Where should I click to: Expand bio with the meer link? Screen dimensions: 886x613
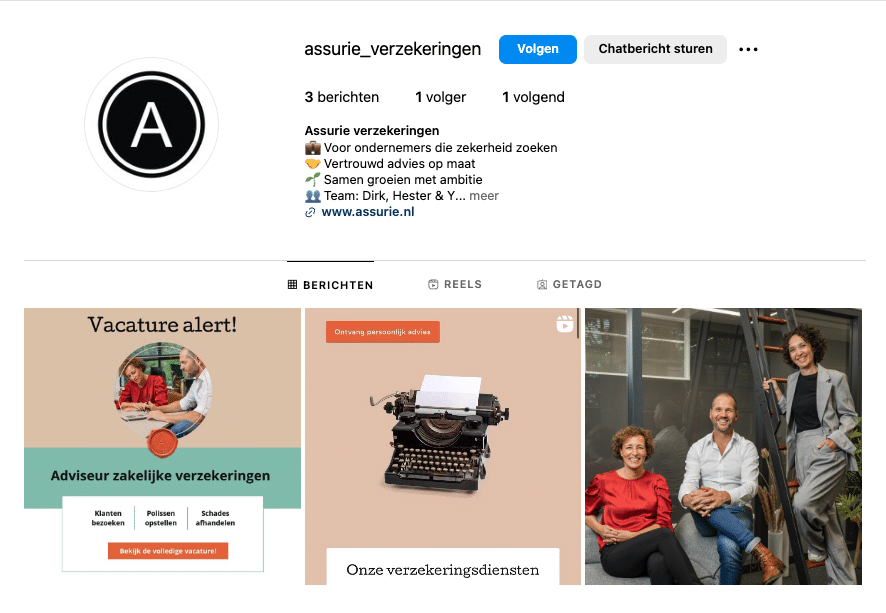tap(484, 196)
